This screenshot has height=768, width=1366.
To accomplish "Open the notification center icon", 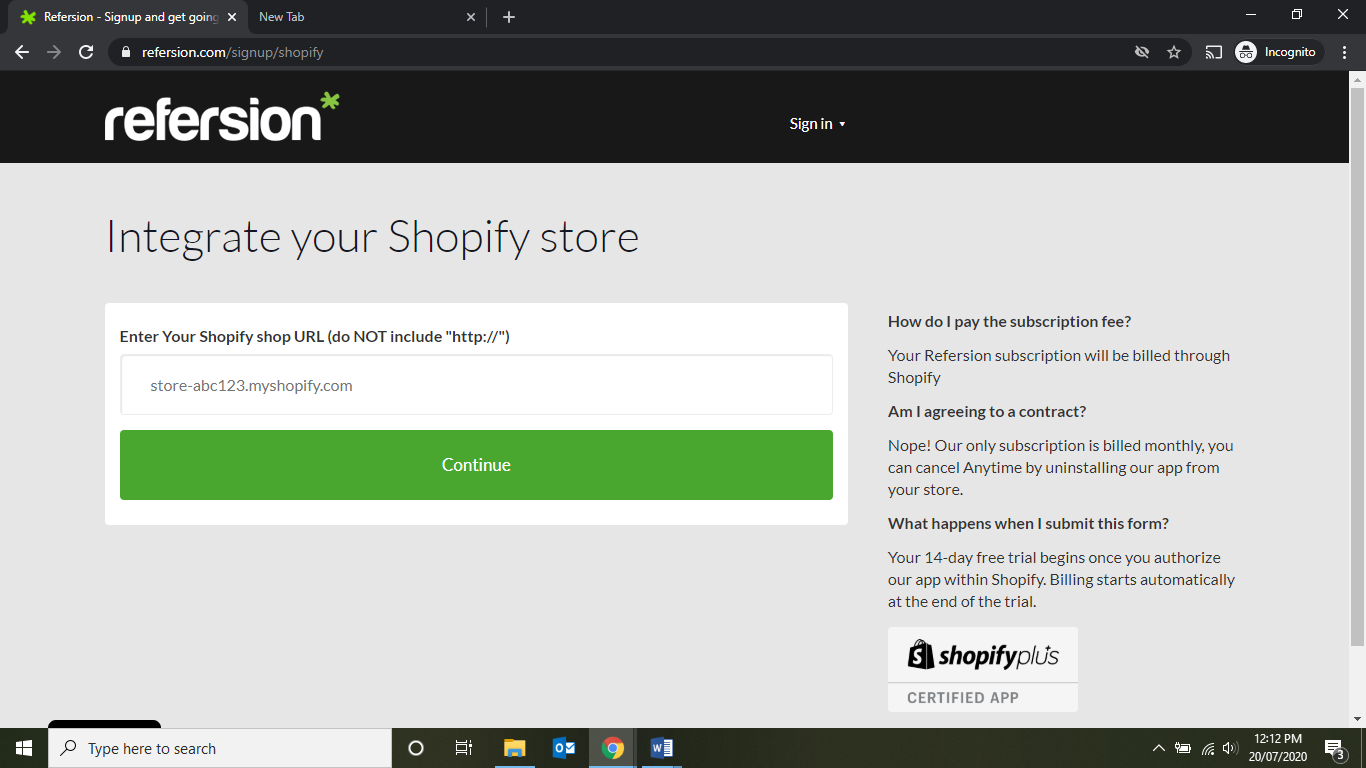I will (1335, 748).
